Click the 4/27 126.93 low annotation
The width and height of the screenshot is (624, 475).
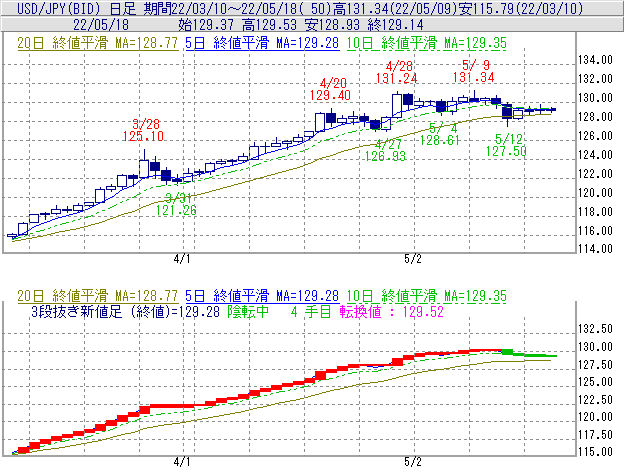(x=385, y=150)
